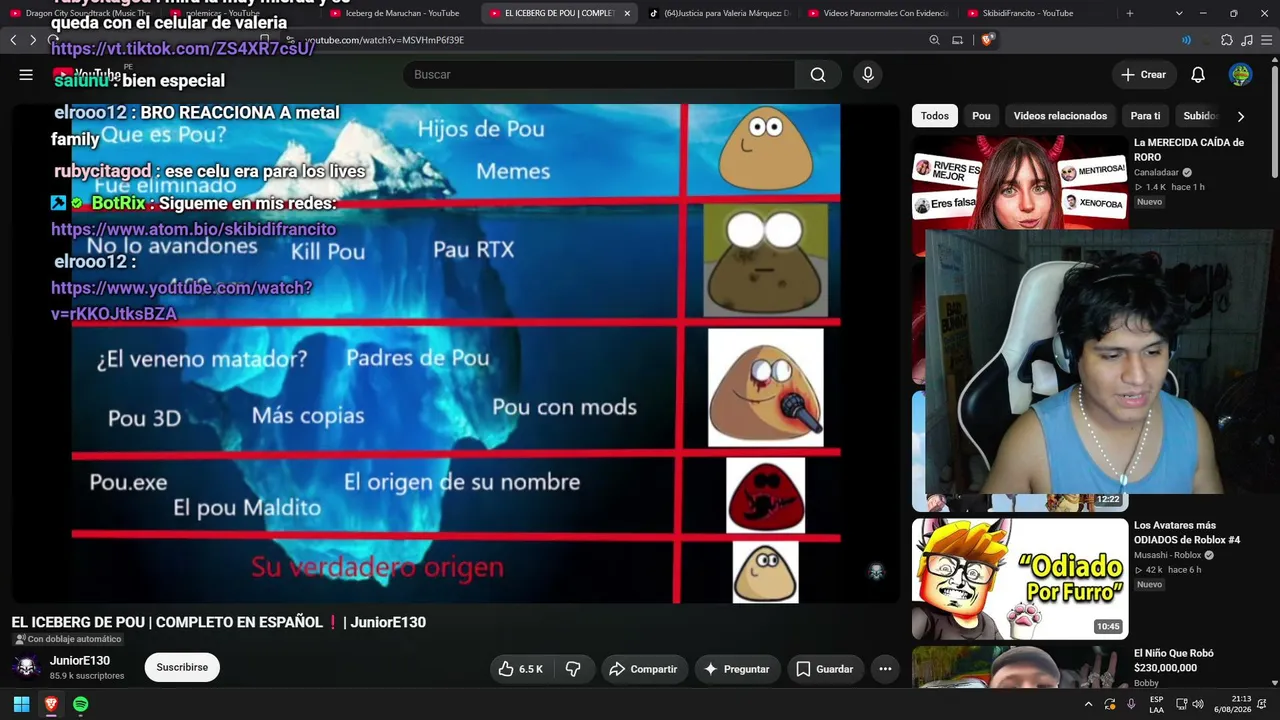Save video with Guardar button
Viewport: 1280px width, 720px height.
[825, 669]
